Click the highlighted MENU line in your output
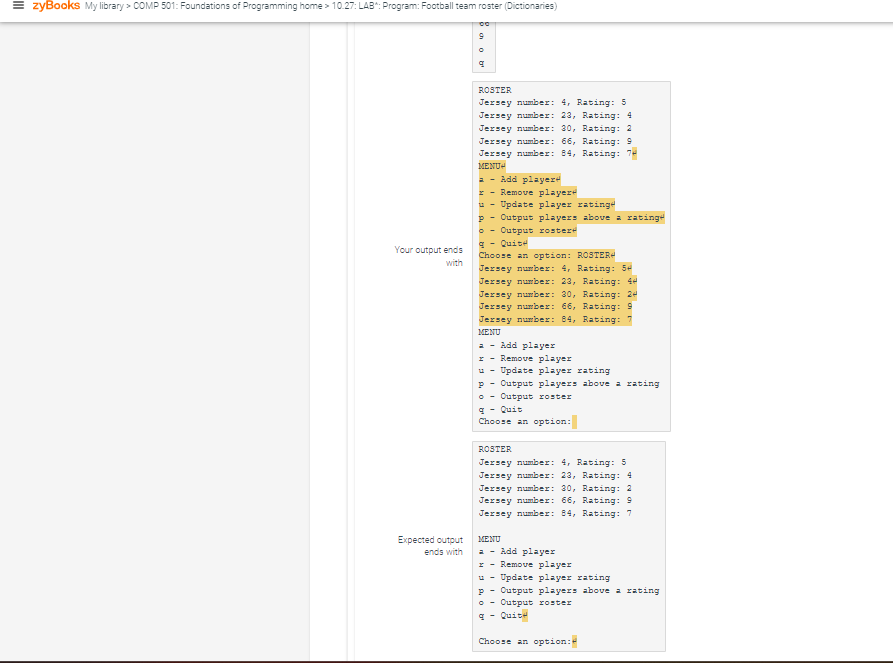The image size is (893, 663). [x=489, y=166]
